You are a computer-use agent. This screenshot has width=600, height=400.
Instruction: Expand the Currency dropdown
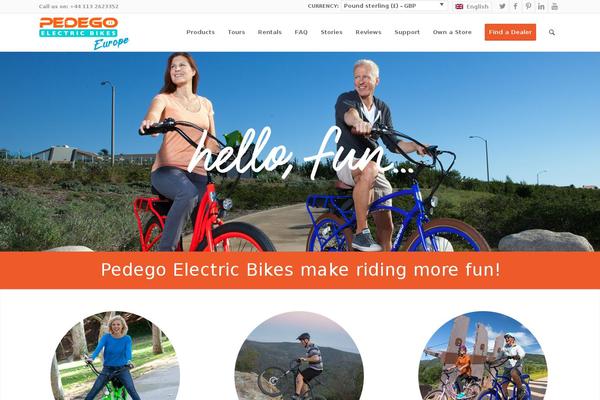coord(394,6)
